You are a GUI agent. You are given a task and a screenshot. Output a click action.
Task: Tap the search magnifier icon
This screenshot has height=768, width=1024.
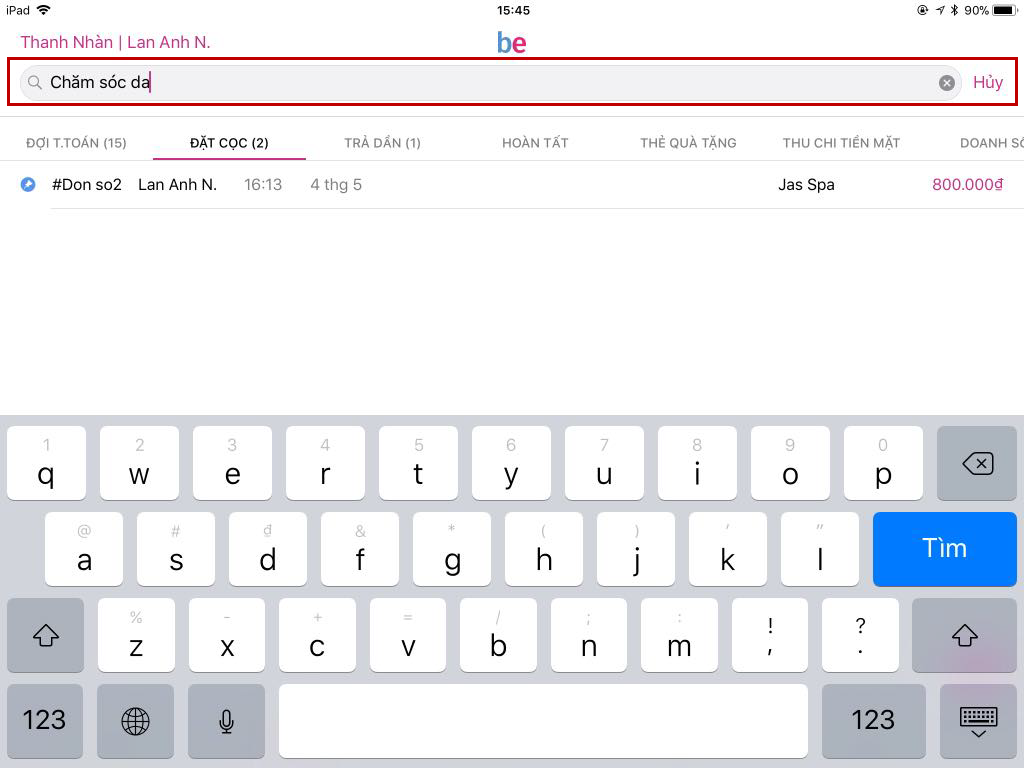[x=35, y=82]
